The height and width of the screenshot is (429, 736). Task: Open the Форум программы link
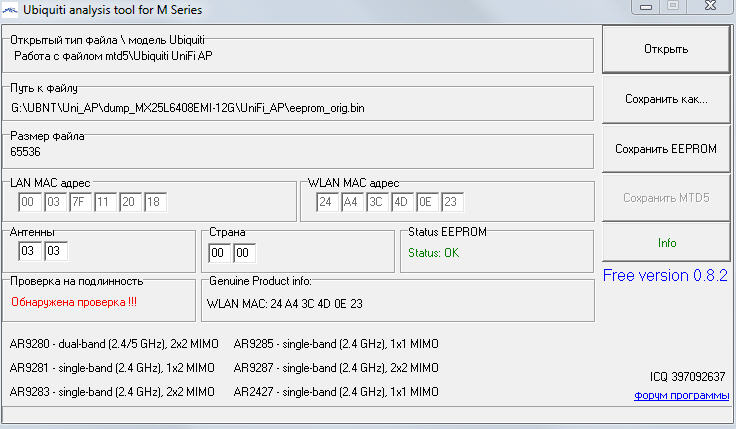click(681, 395)
